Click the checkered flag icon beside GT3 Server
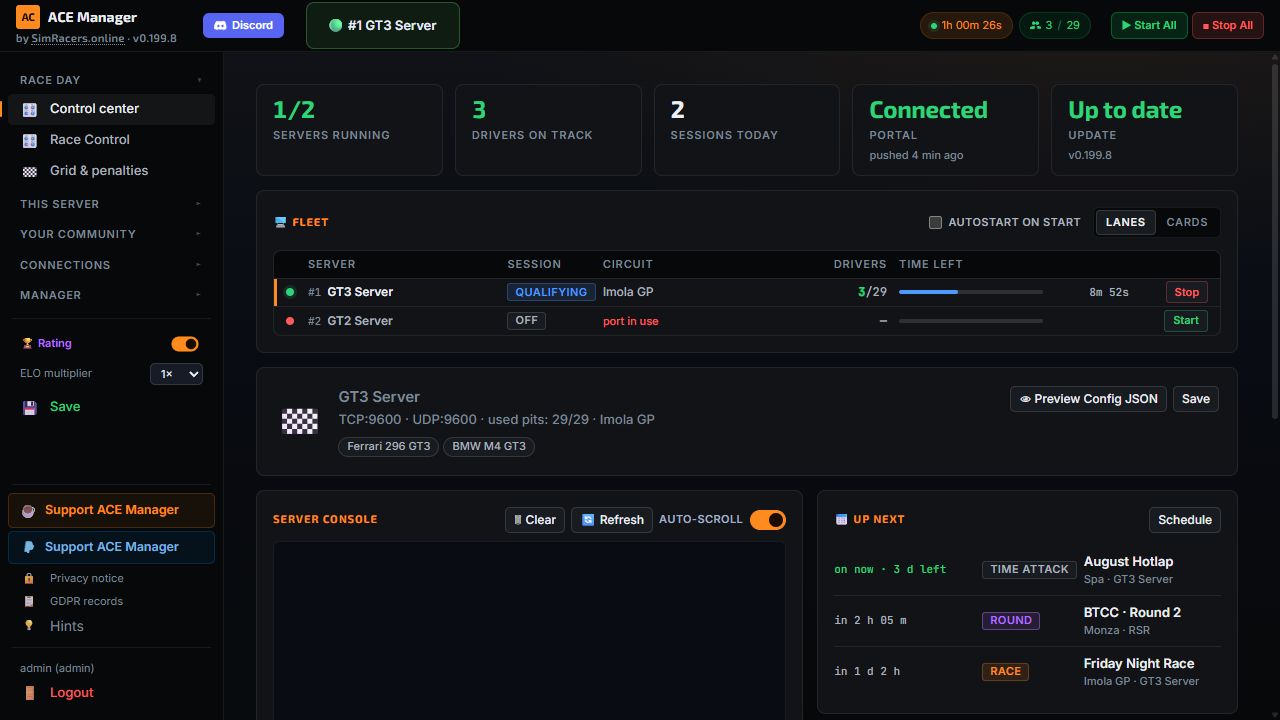This screenshot has width=1280, height=720. (x=299, y=421)
